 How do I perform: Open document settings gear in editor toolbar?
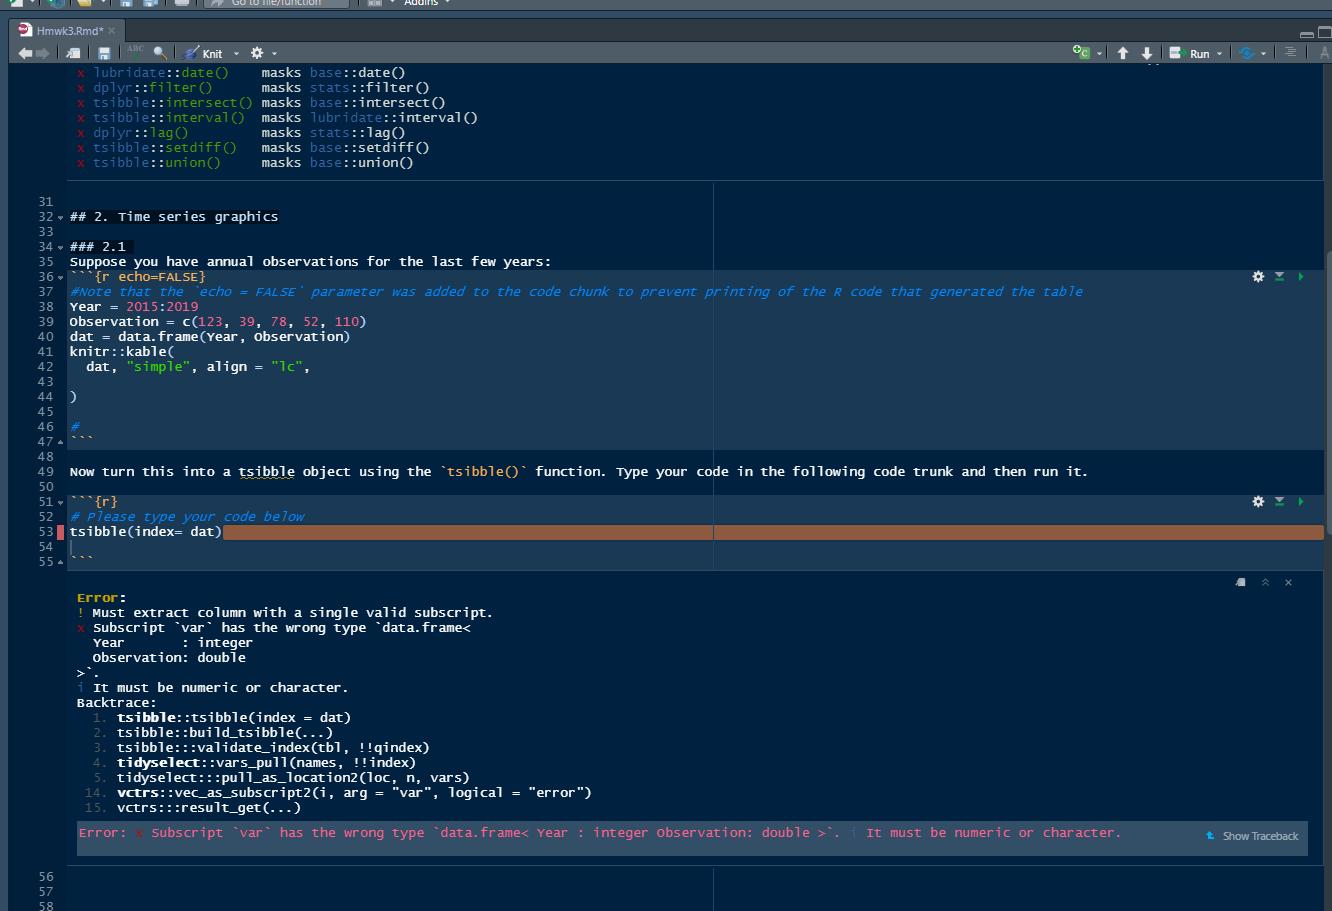(x=257, y=53)
